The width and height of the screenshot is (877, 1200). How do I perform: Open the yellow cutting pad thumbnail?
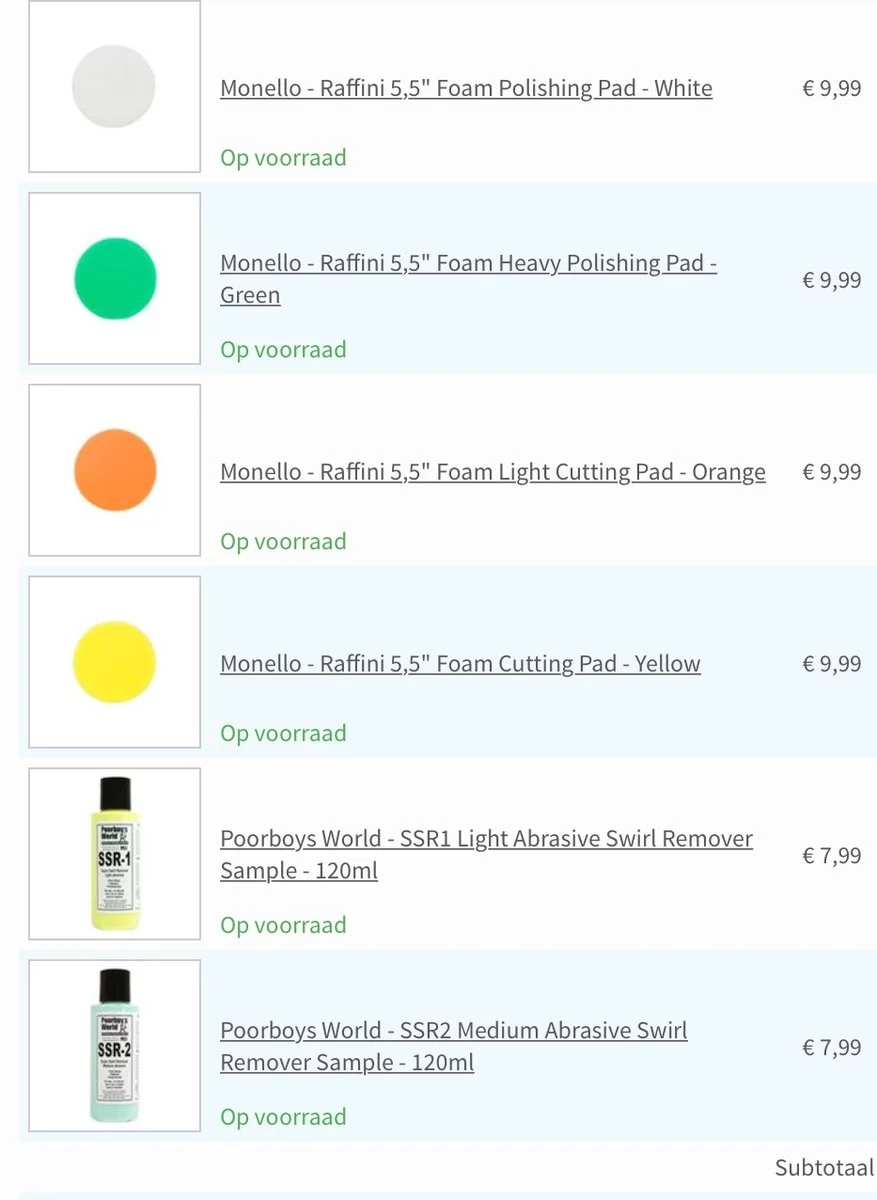click(x=114, y=662)
